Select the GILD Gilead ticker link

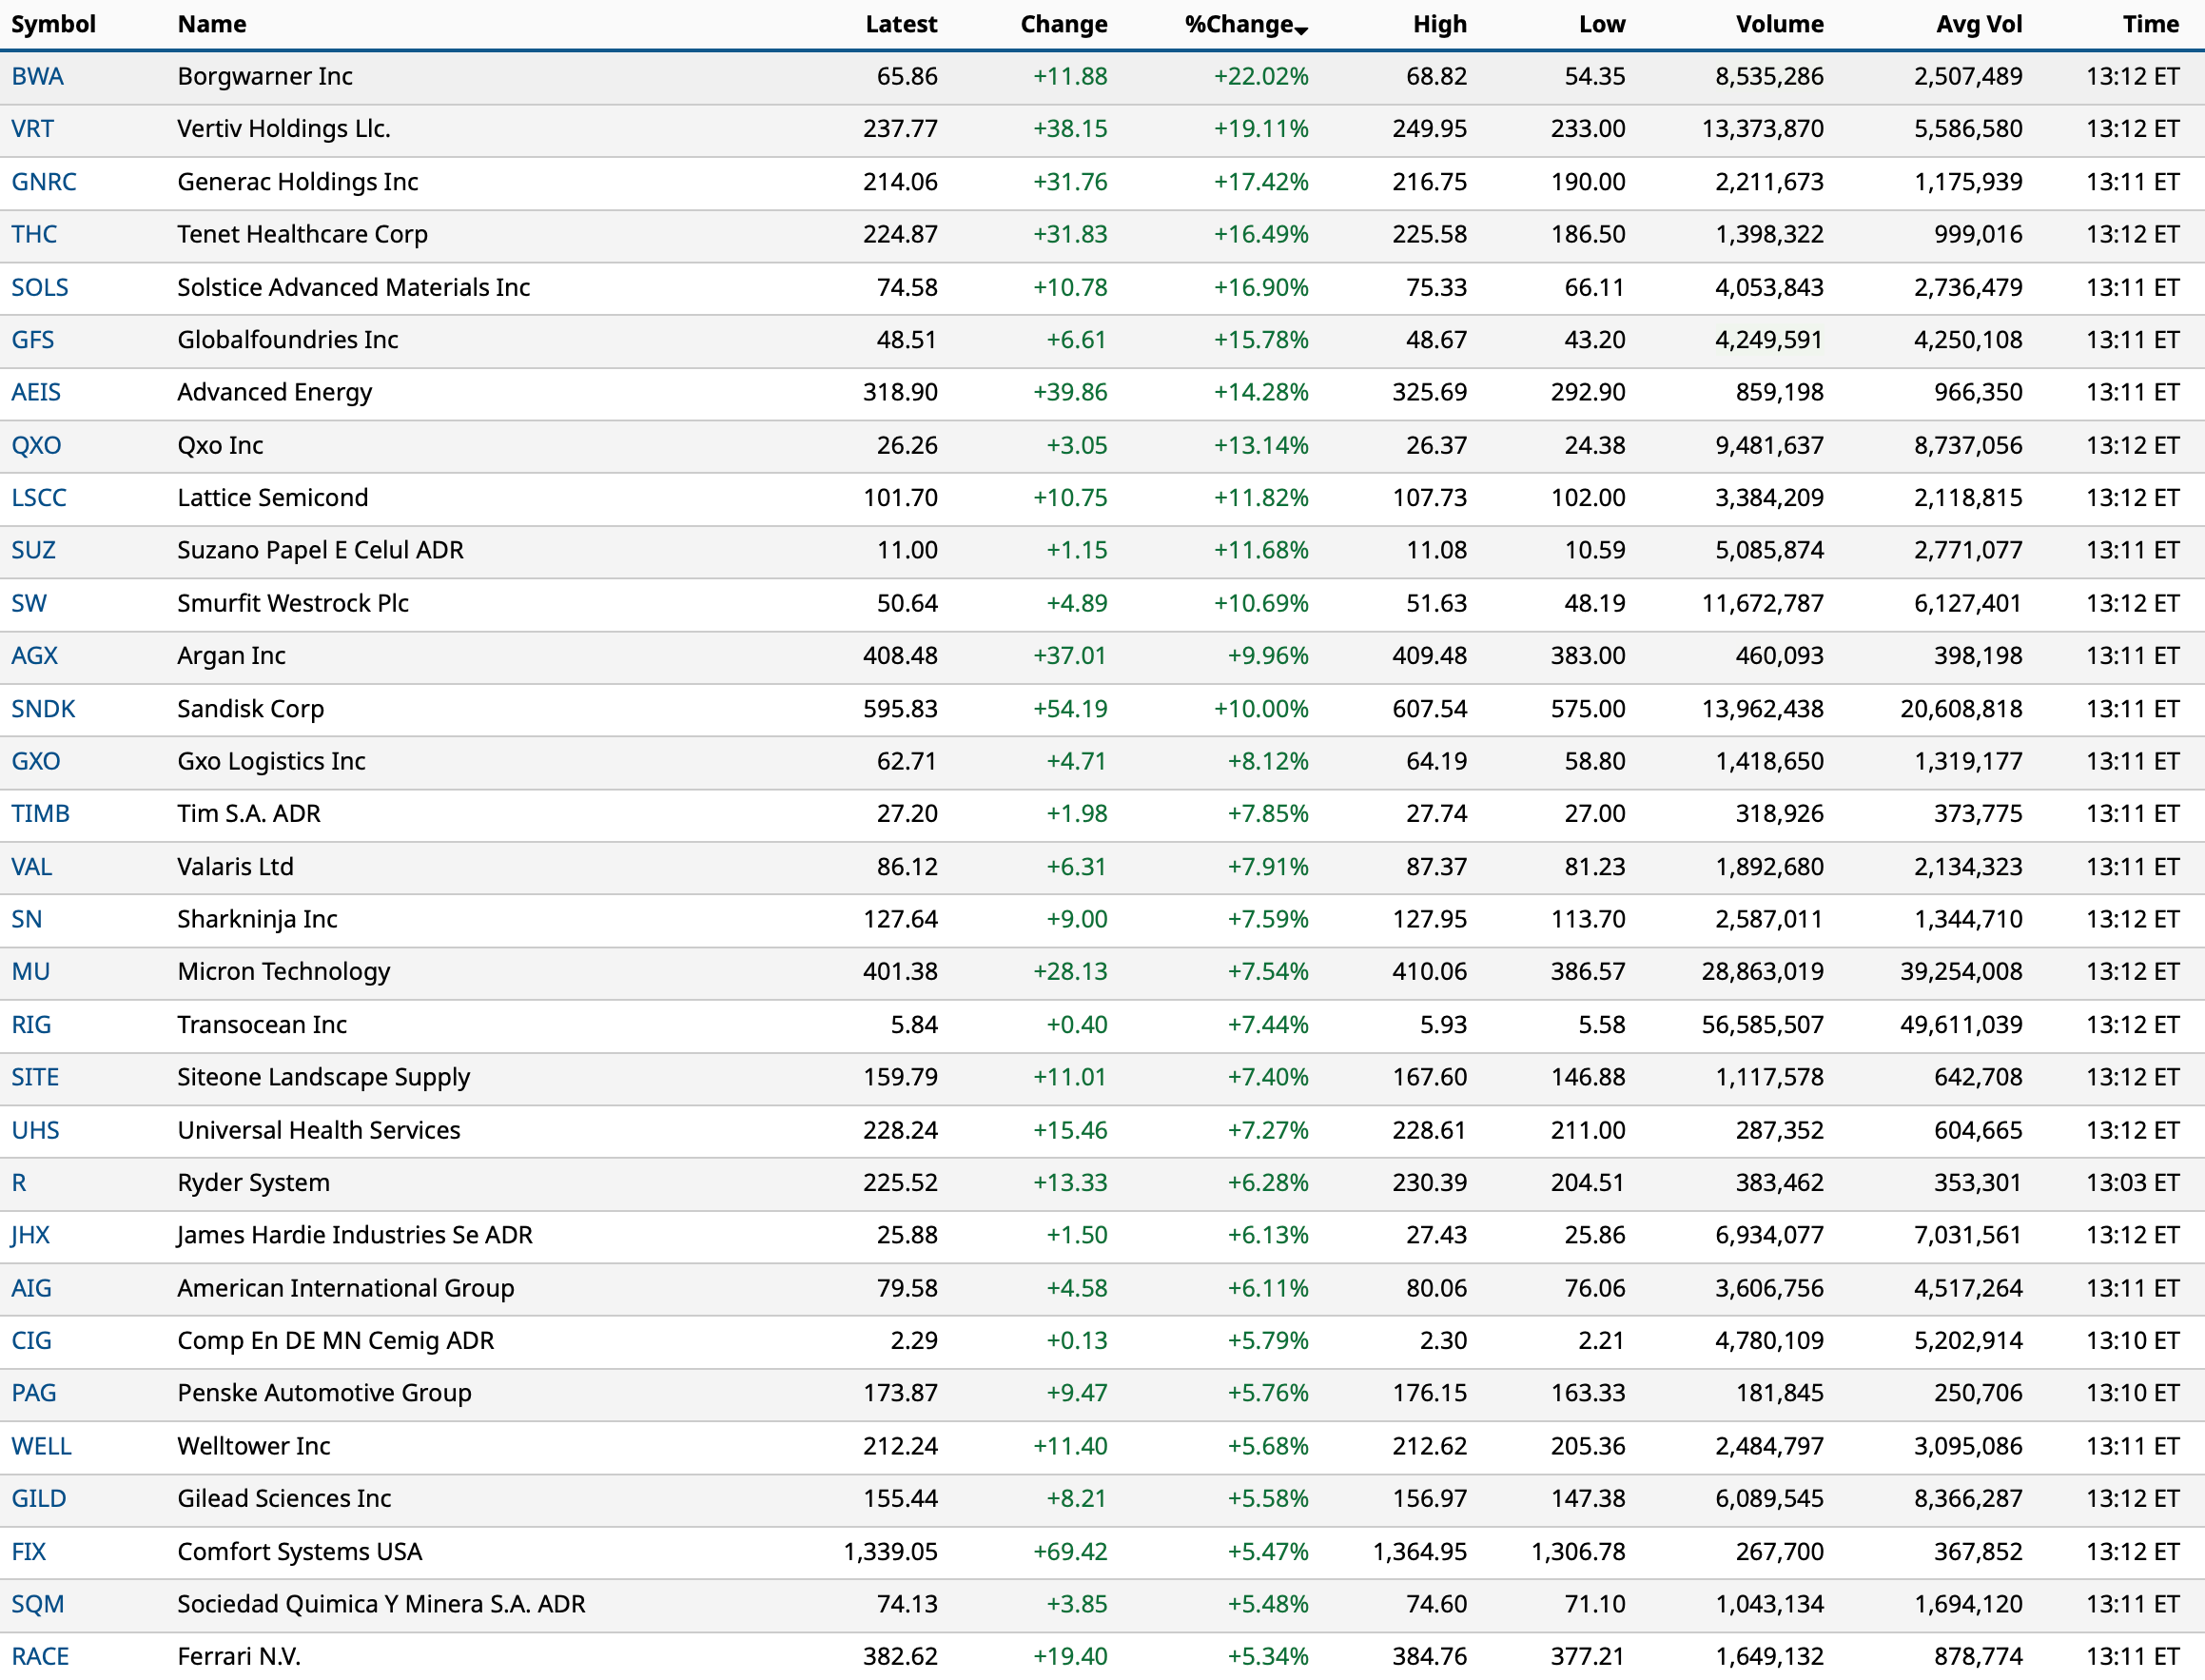point(38,1499)
